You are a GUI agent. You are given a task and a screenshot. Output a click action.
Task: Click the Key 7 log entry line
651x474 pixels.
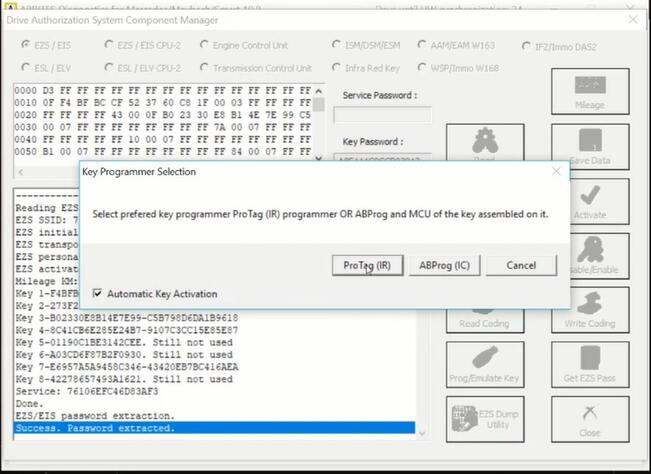(127, 367)
